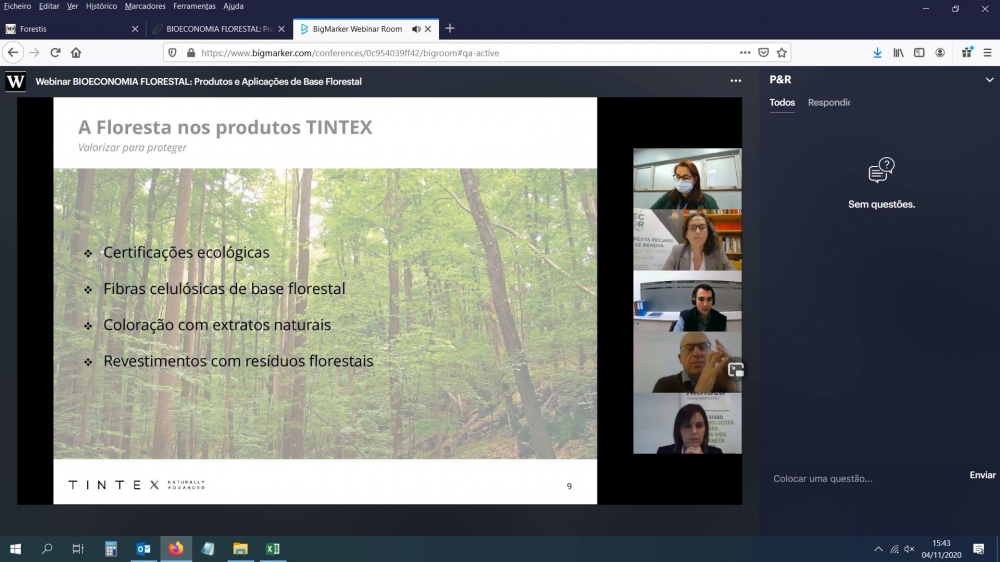Image resolution: width=1000 pixels, height=562 pixels.
Task: Click the TINTEX presentation slide
Action: [325, 300]
